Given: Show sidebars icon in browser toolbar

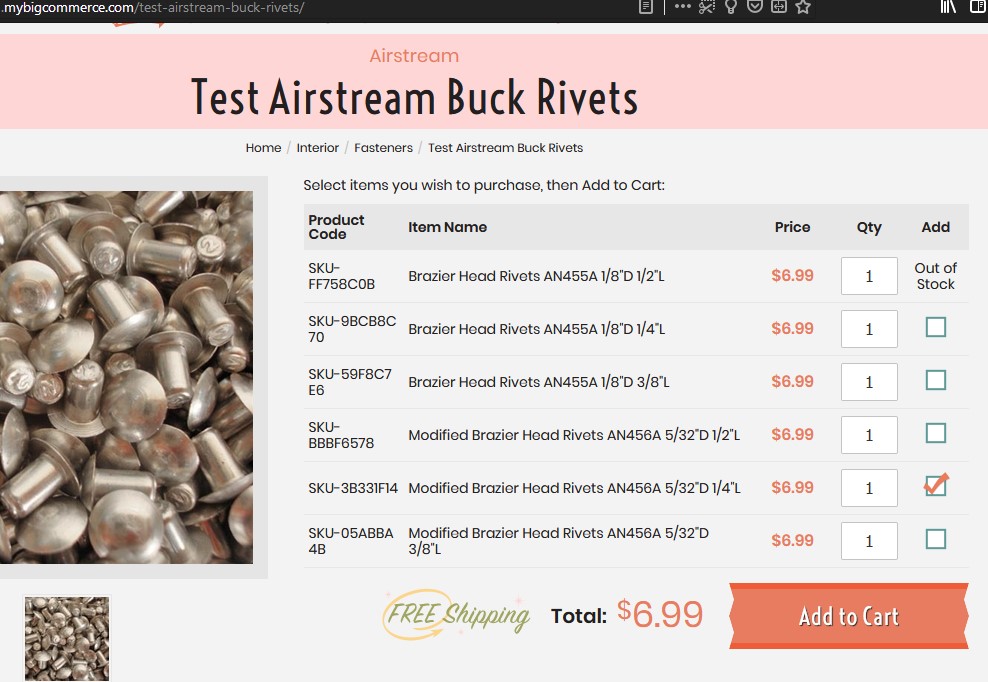Looking at the screenshot, I should click(x=979, y=7).
